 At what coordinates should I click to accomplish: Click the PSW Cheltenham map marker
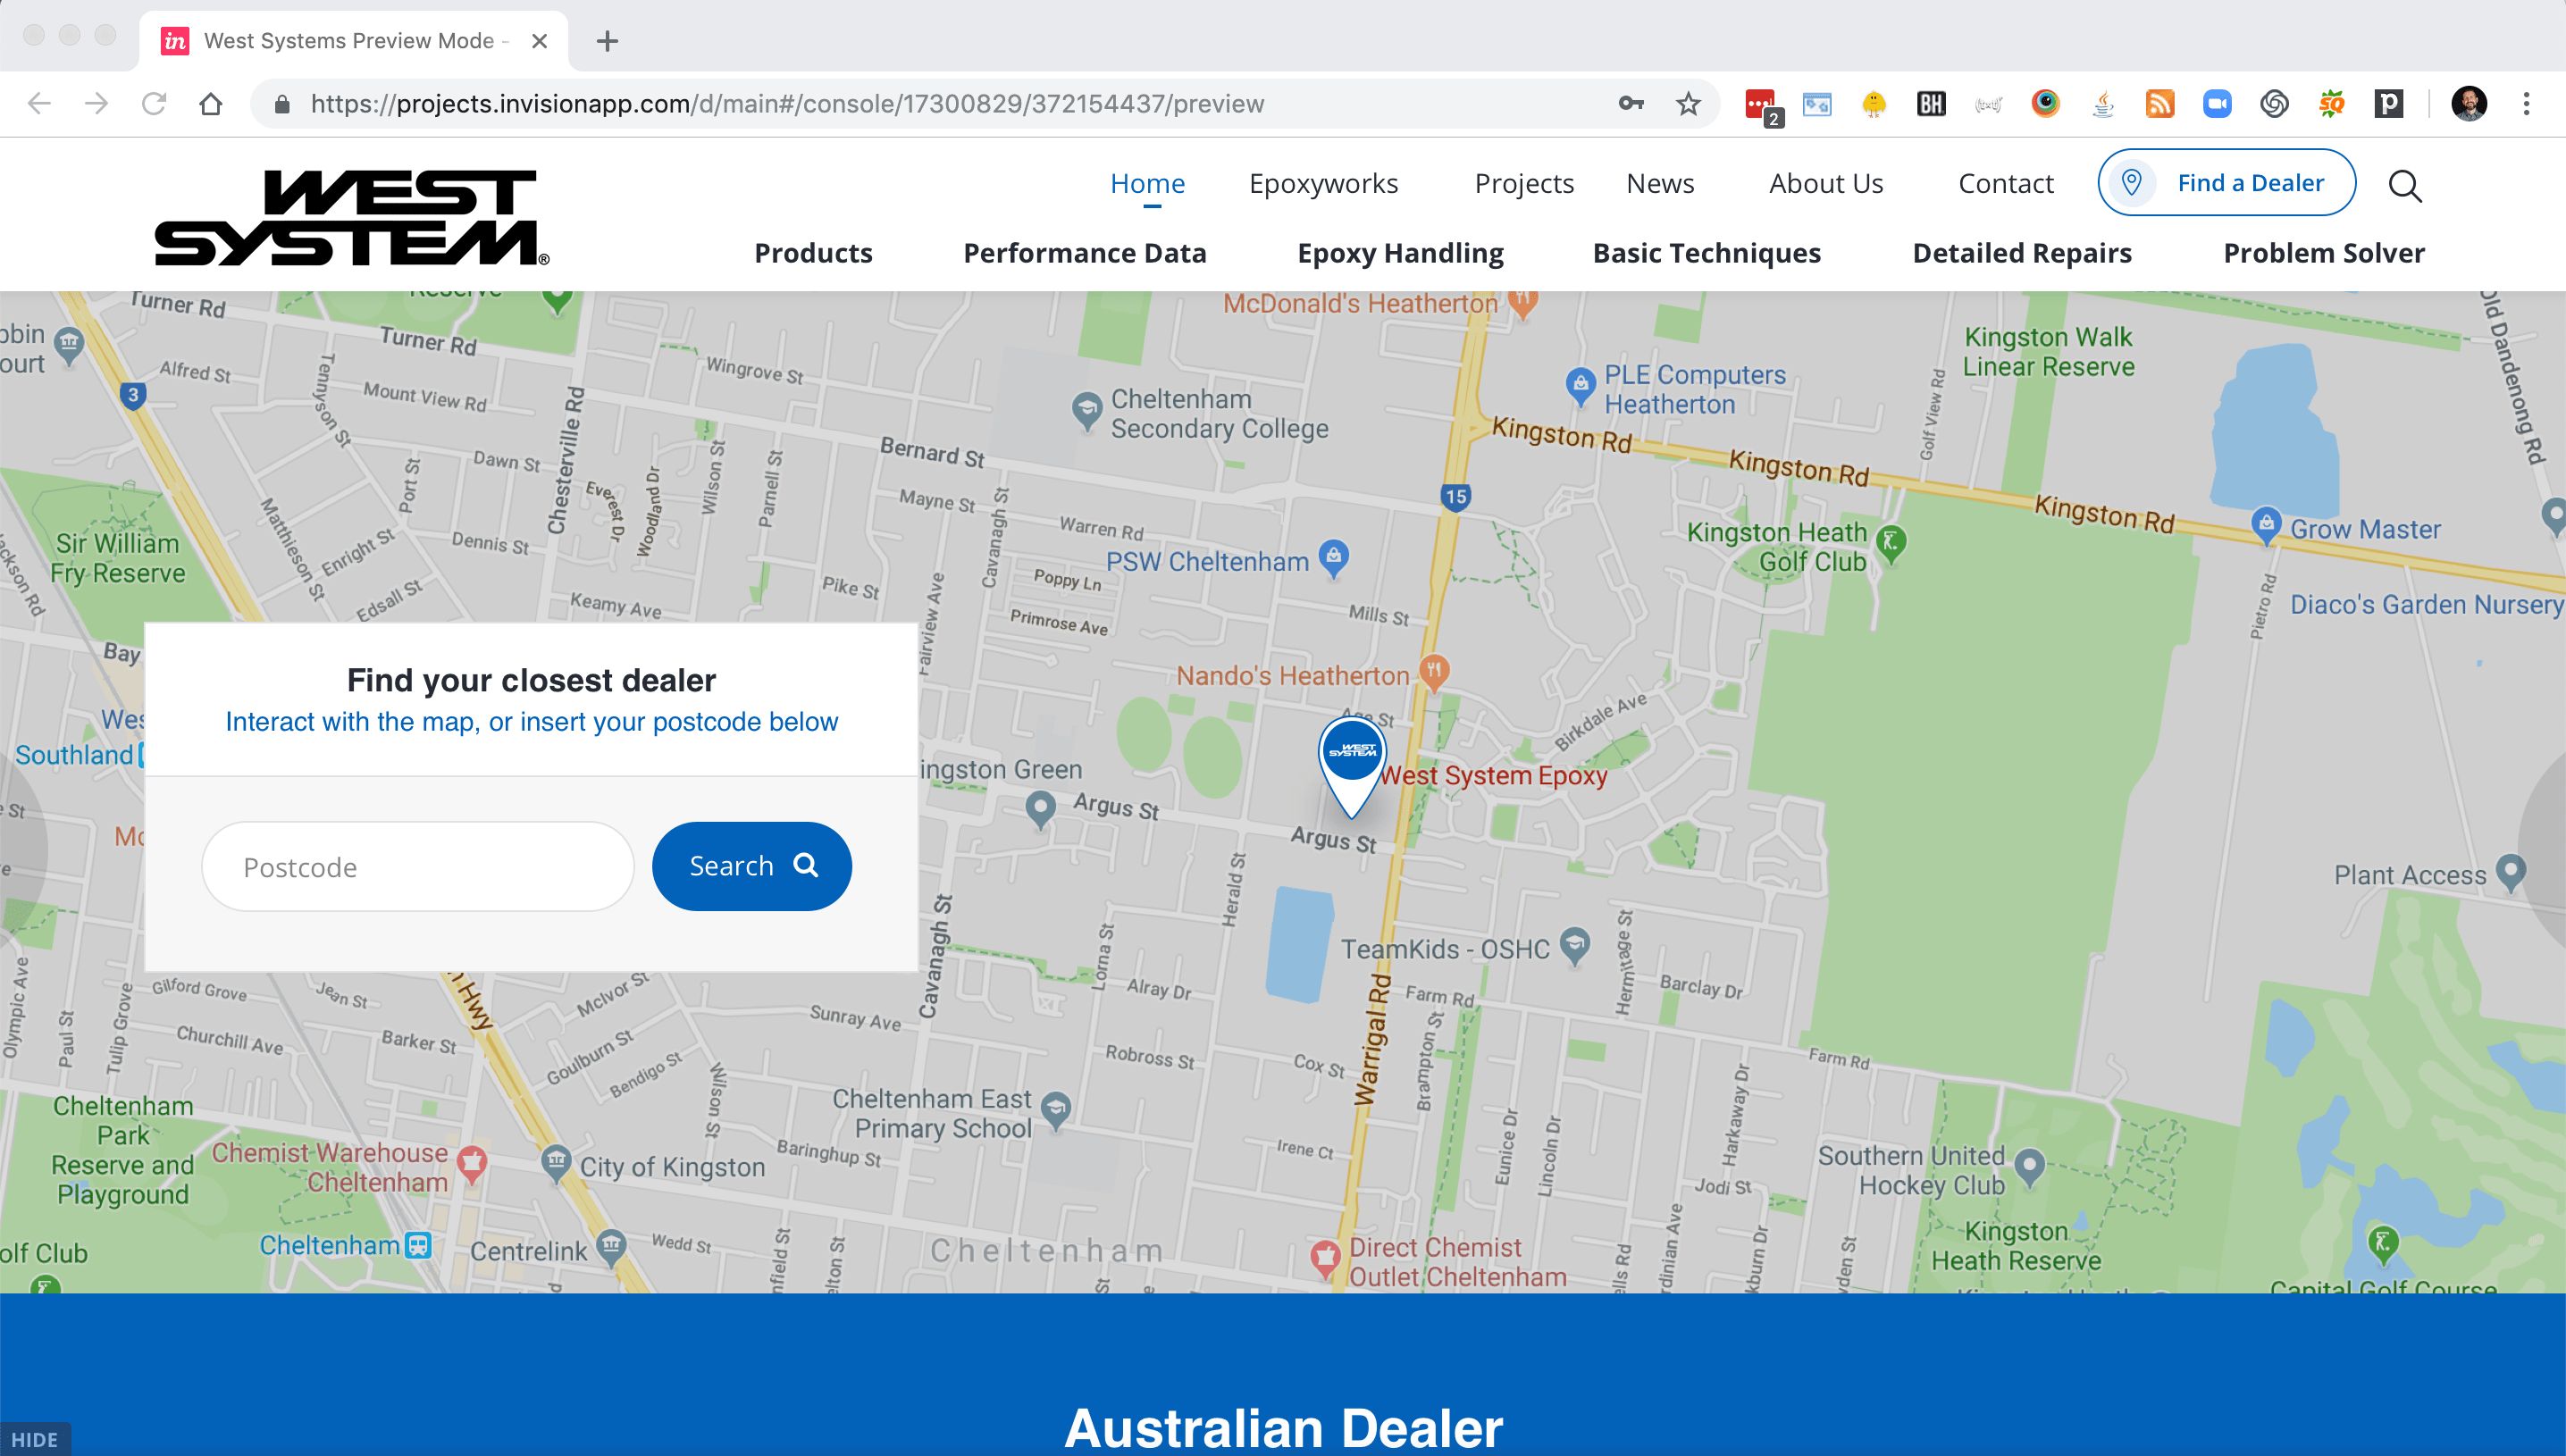pos(1334,557)
